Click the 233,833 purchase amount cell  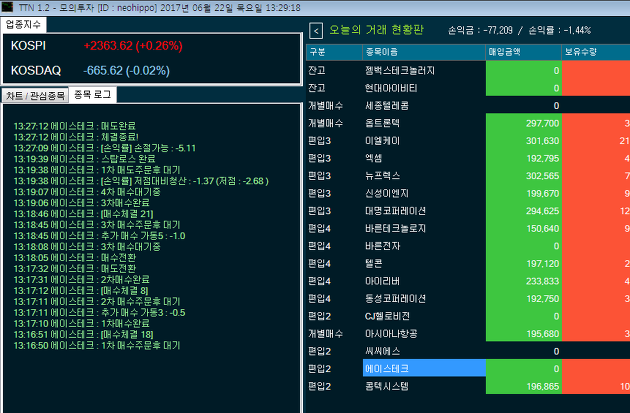pyautogui.click(x=524, y=281)
